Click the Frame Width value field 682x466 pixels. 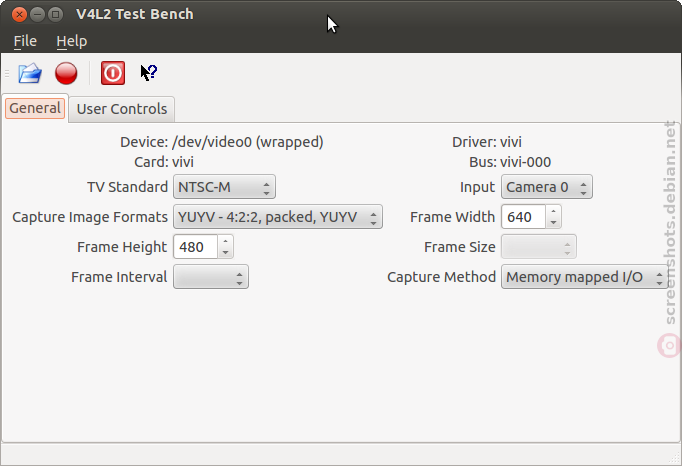(x=523, y=217)
